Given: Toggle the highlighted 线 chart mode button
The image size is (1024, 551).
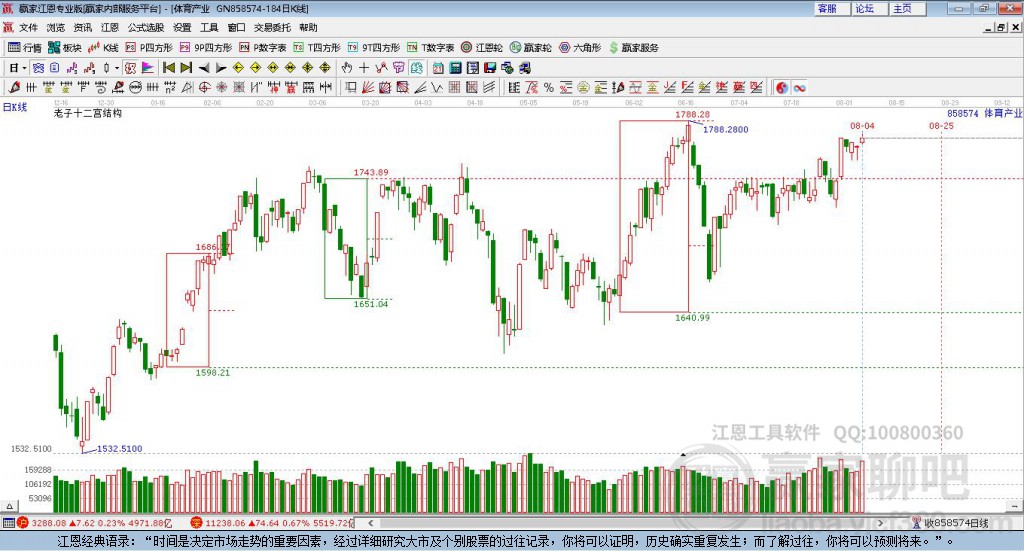Looking at the screenshot, I should pos(417,68).
